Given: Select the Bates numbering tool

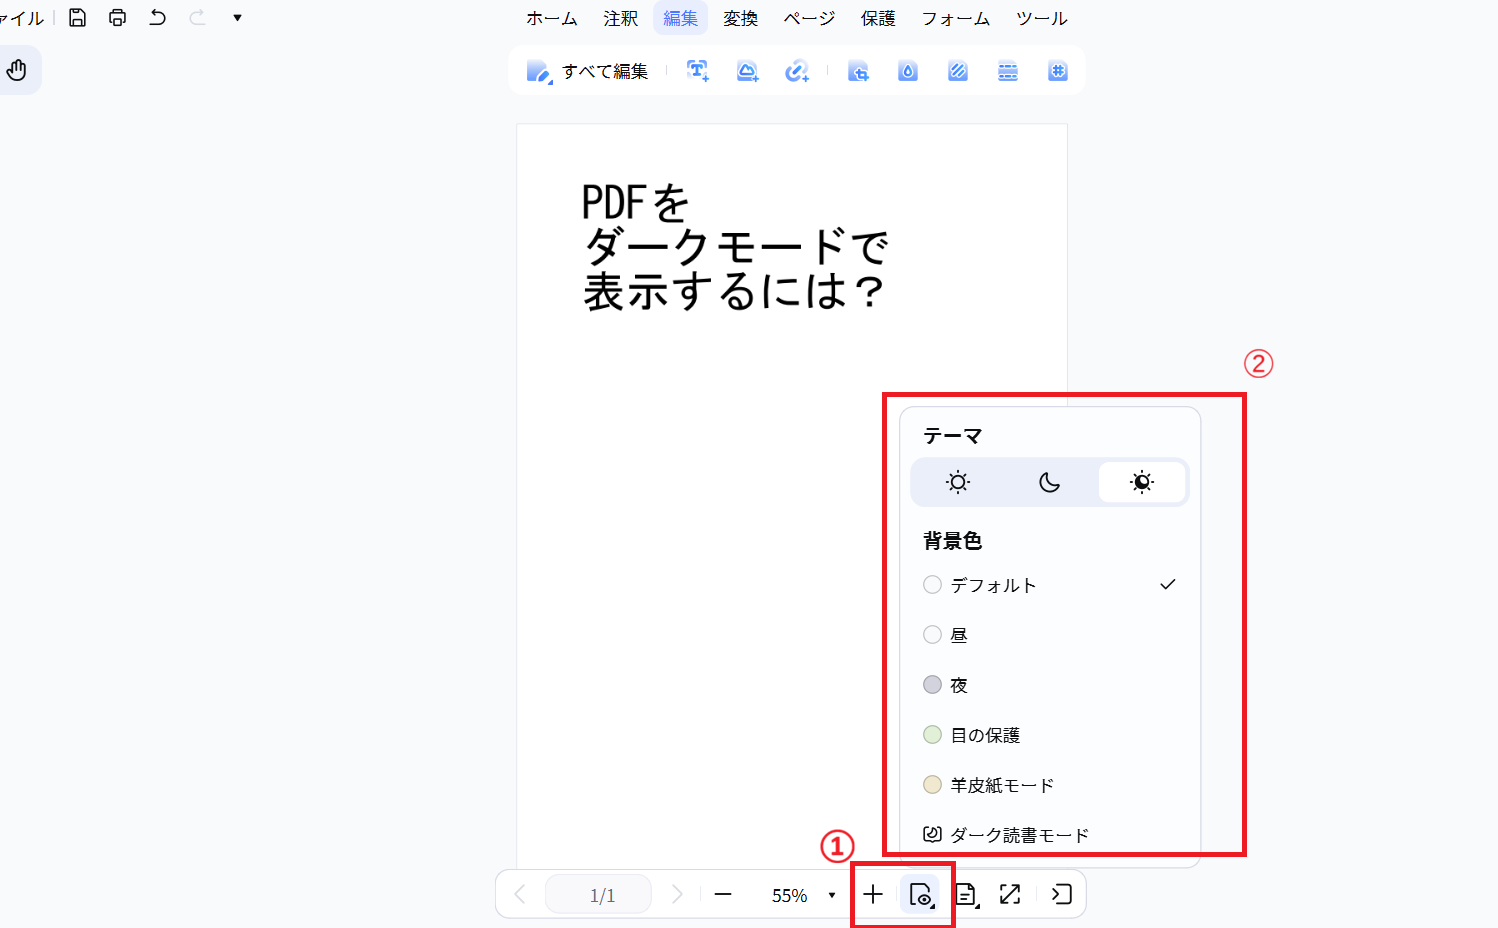Looking at the screenshot, I should coord(1057,70).
